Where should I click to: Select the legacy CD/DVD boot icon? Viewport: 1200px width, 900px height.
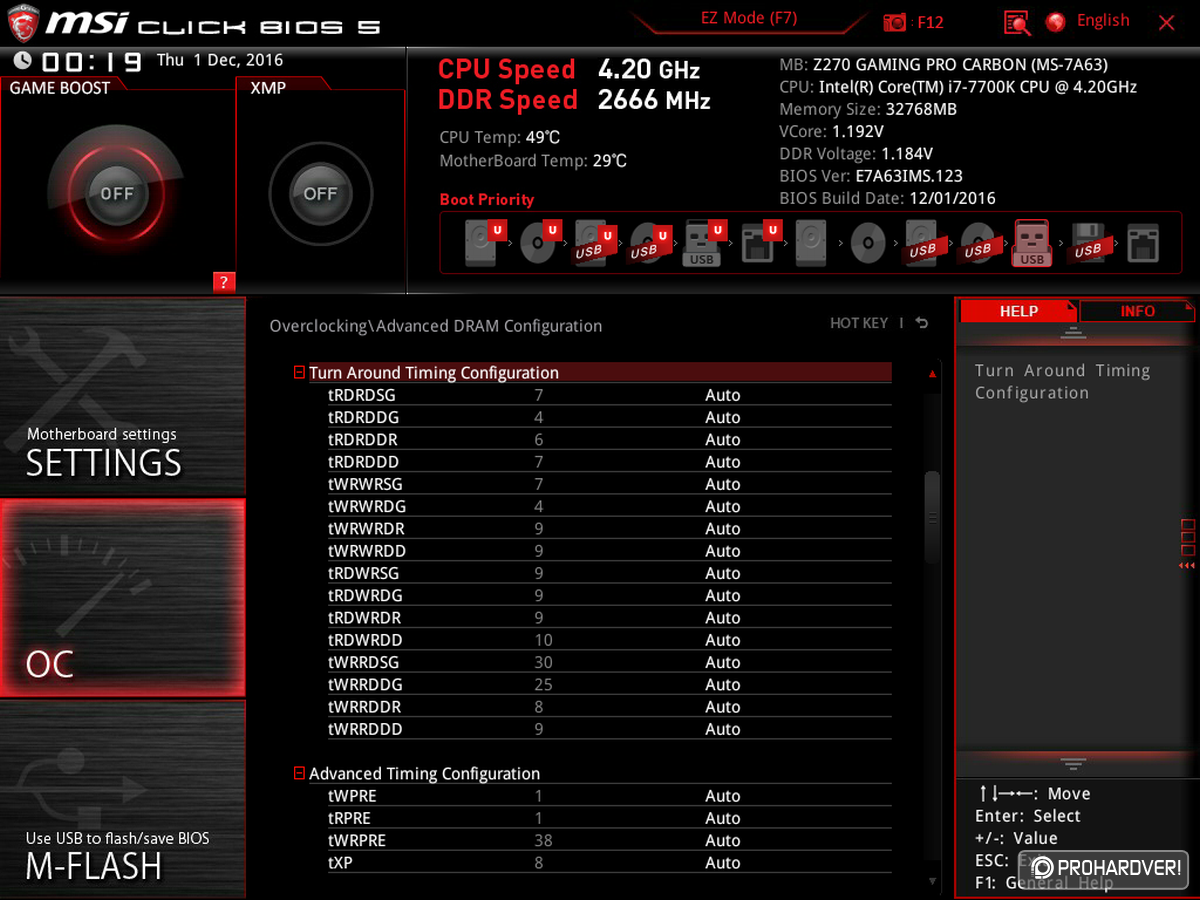(868, 243)
